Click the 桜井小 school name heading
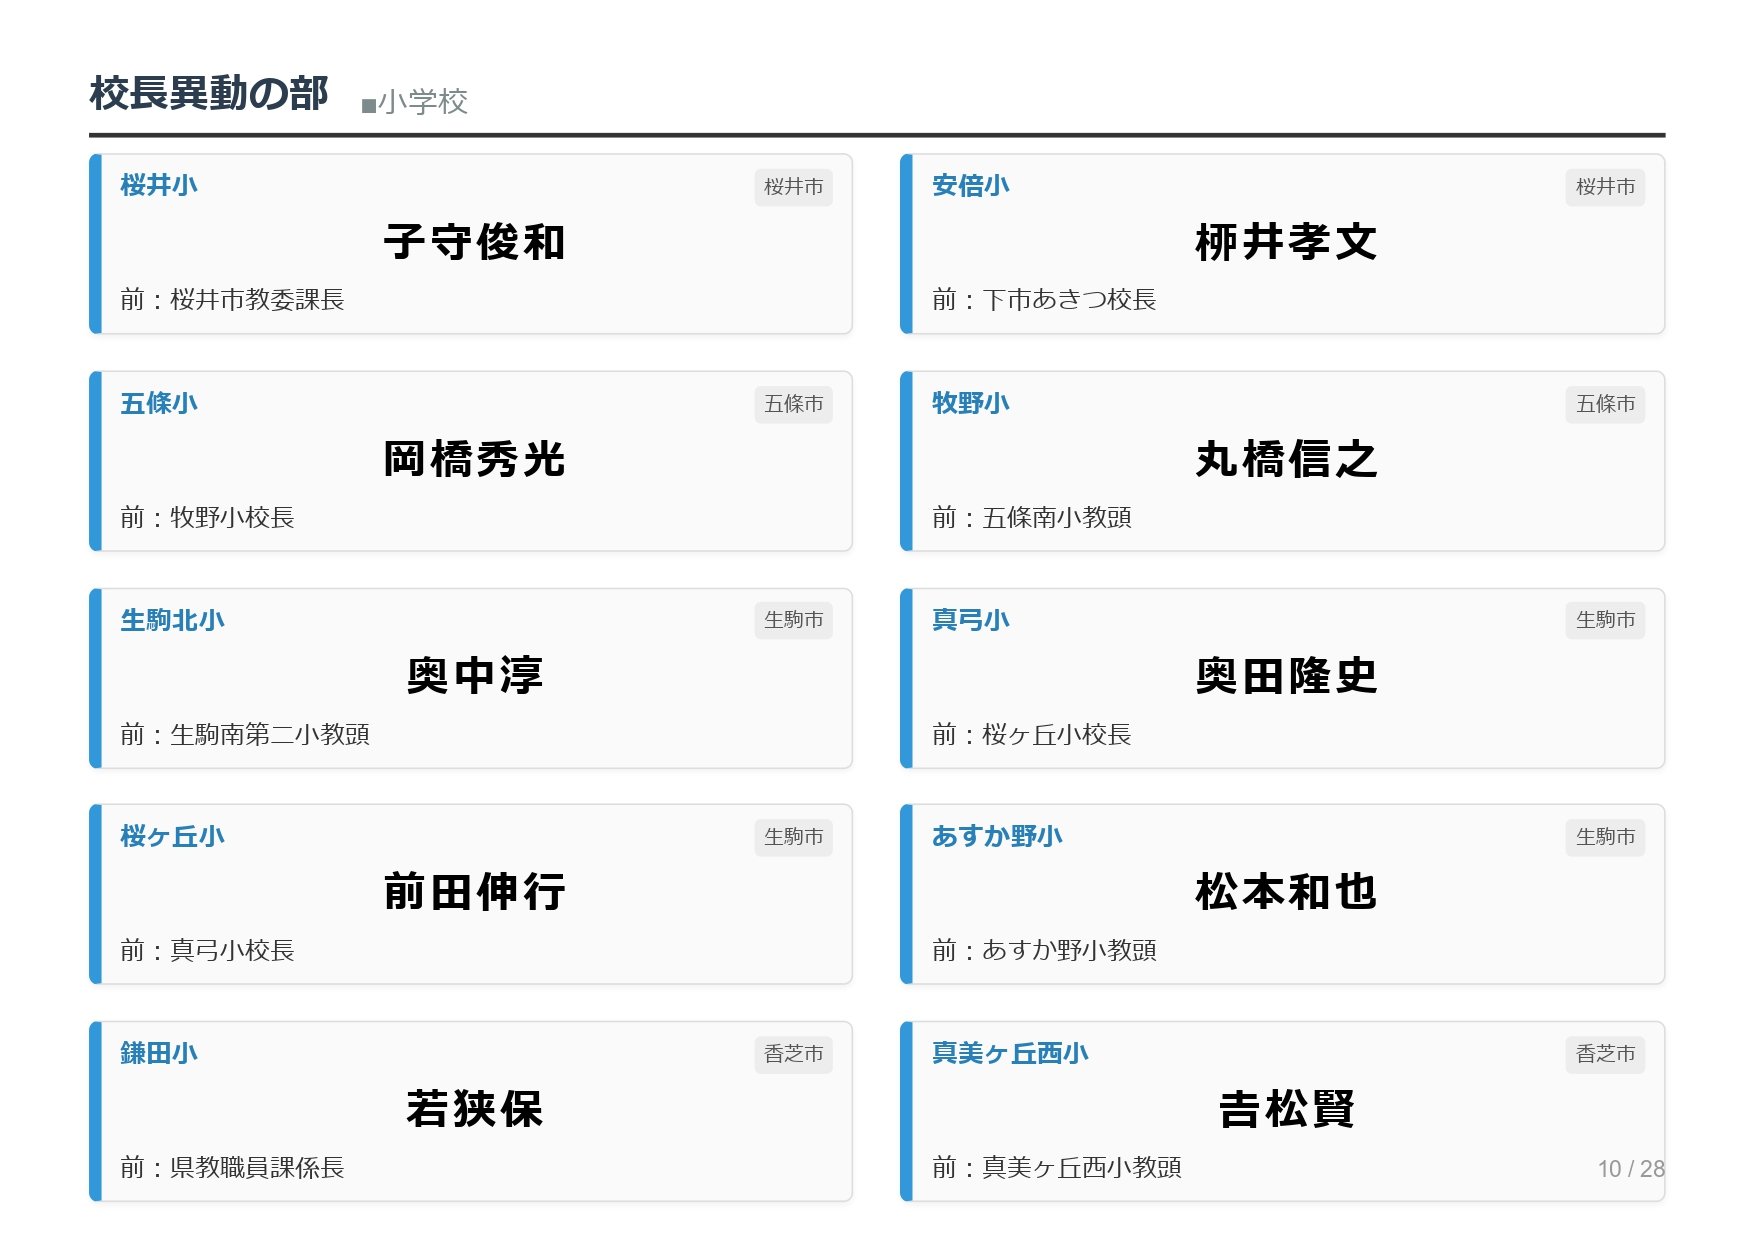1754x1240 pixels. pyautogui.click(x=158, y=185)
